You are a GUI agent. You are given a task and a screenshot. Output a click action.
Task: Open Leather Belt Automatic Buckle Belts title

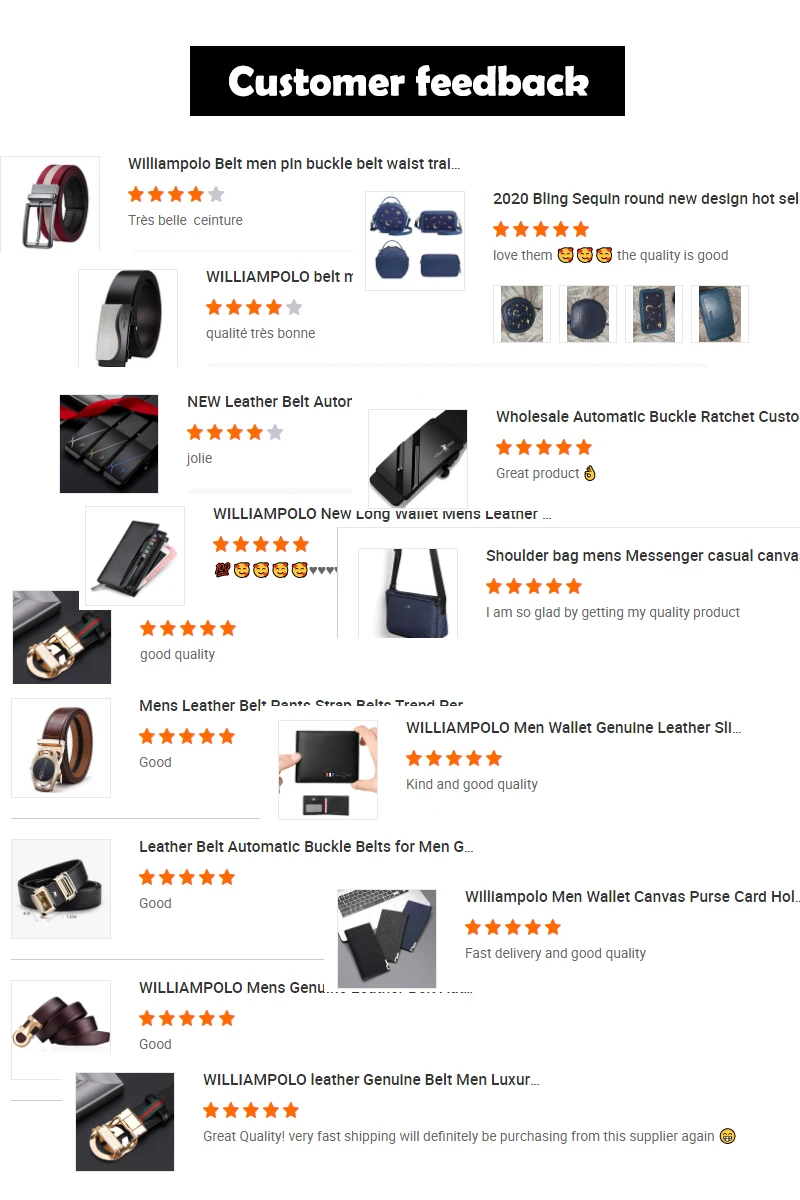pyautogui.click(x=306, y=847)
